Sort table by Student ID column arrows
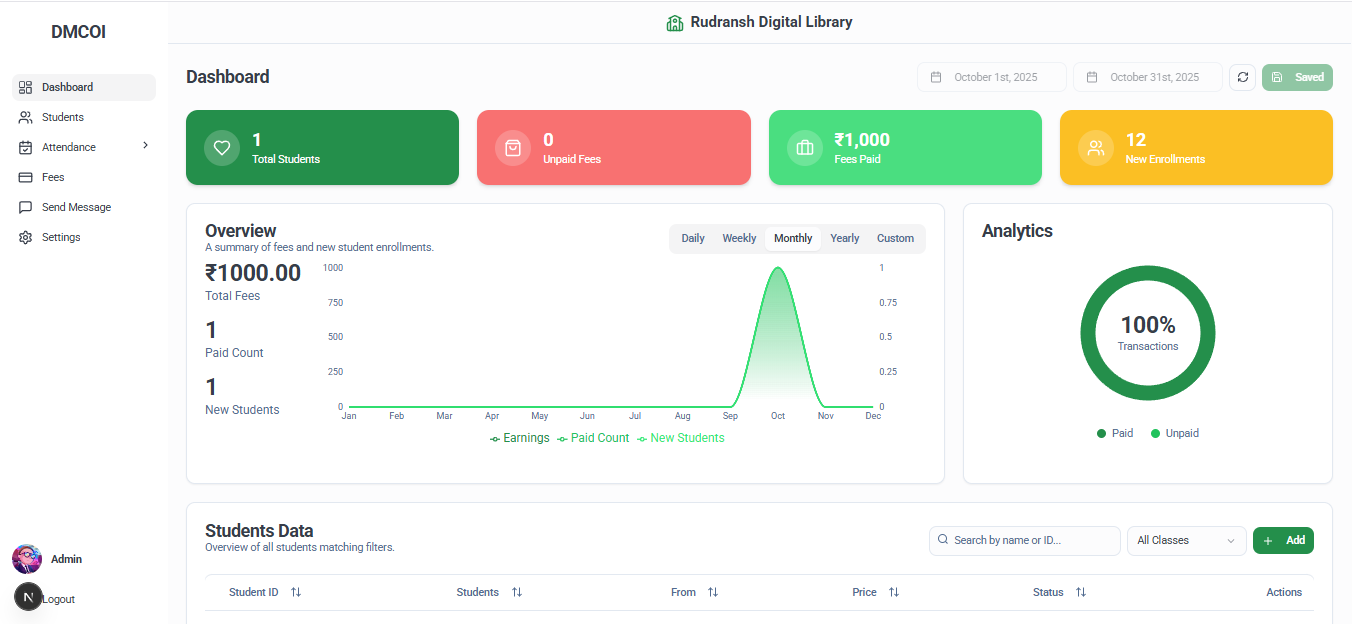The image size is (1352, 624). coord(296,592)
